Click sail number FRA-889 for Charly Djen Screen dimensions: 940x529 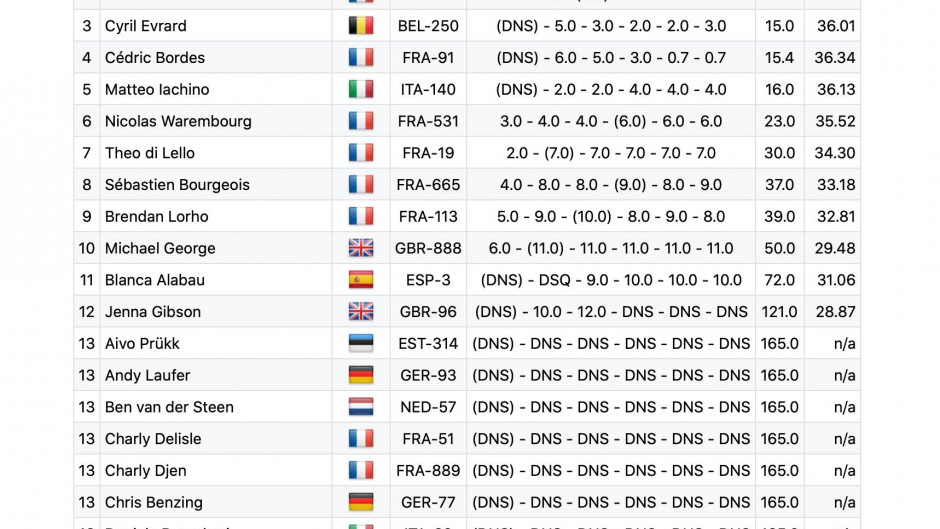[428, 471]
